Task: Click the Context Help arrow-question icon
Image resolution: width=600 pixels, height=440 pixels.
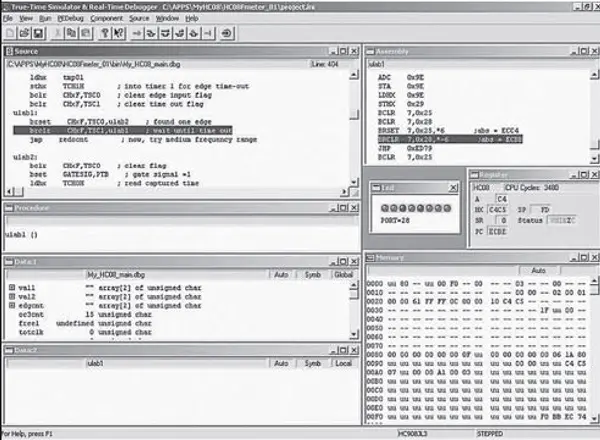Action: (x=116, y=31)
